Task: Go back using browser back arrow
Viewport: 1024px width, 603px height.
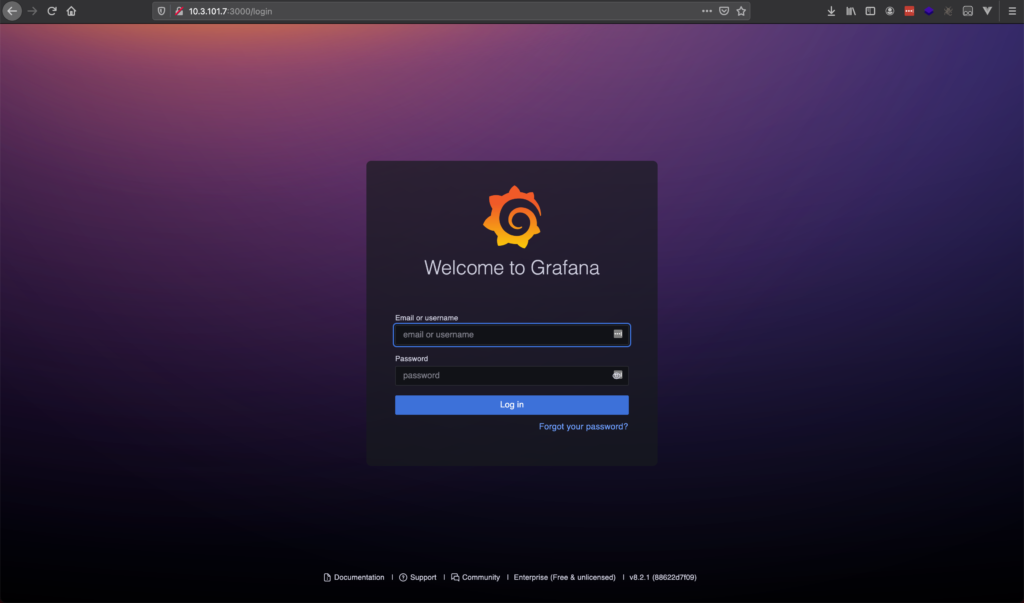Action: click(x=12, y=11)
